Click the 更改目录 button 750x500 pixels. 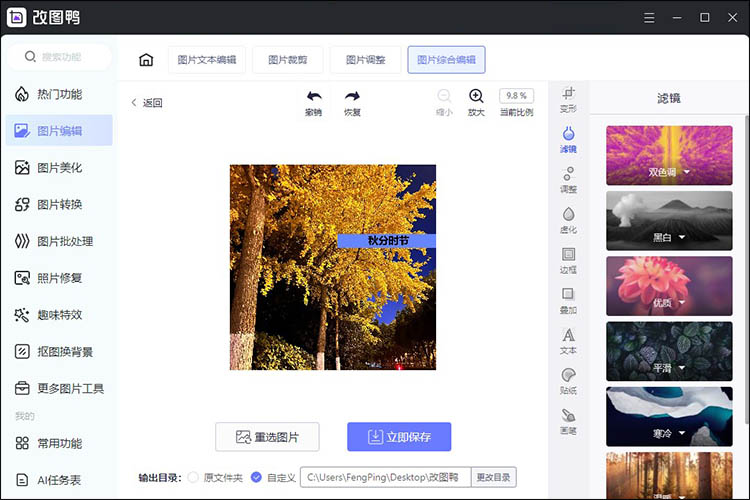pyautogui.click(x=494, y=477)
